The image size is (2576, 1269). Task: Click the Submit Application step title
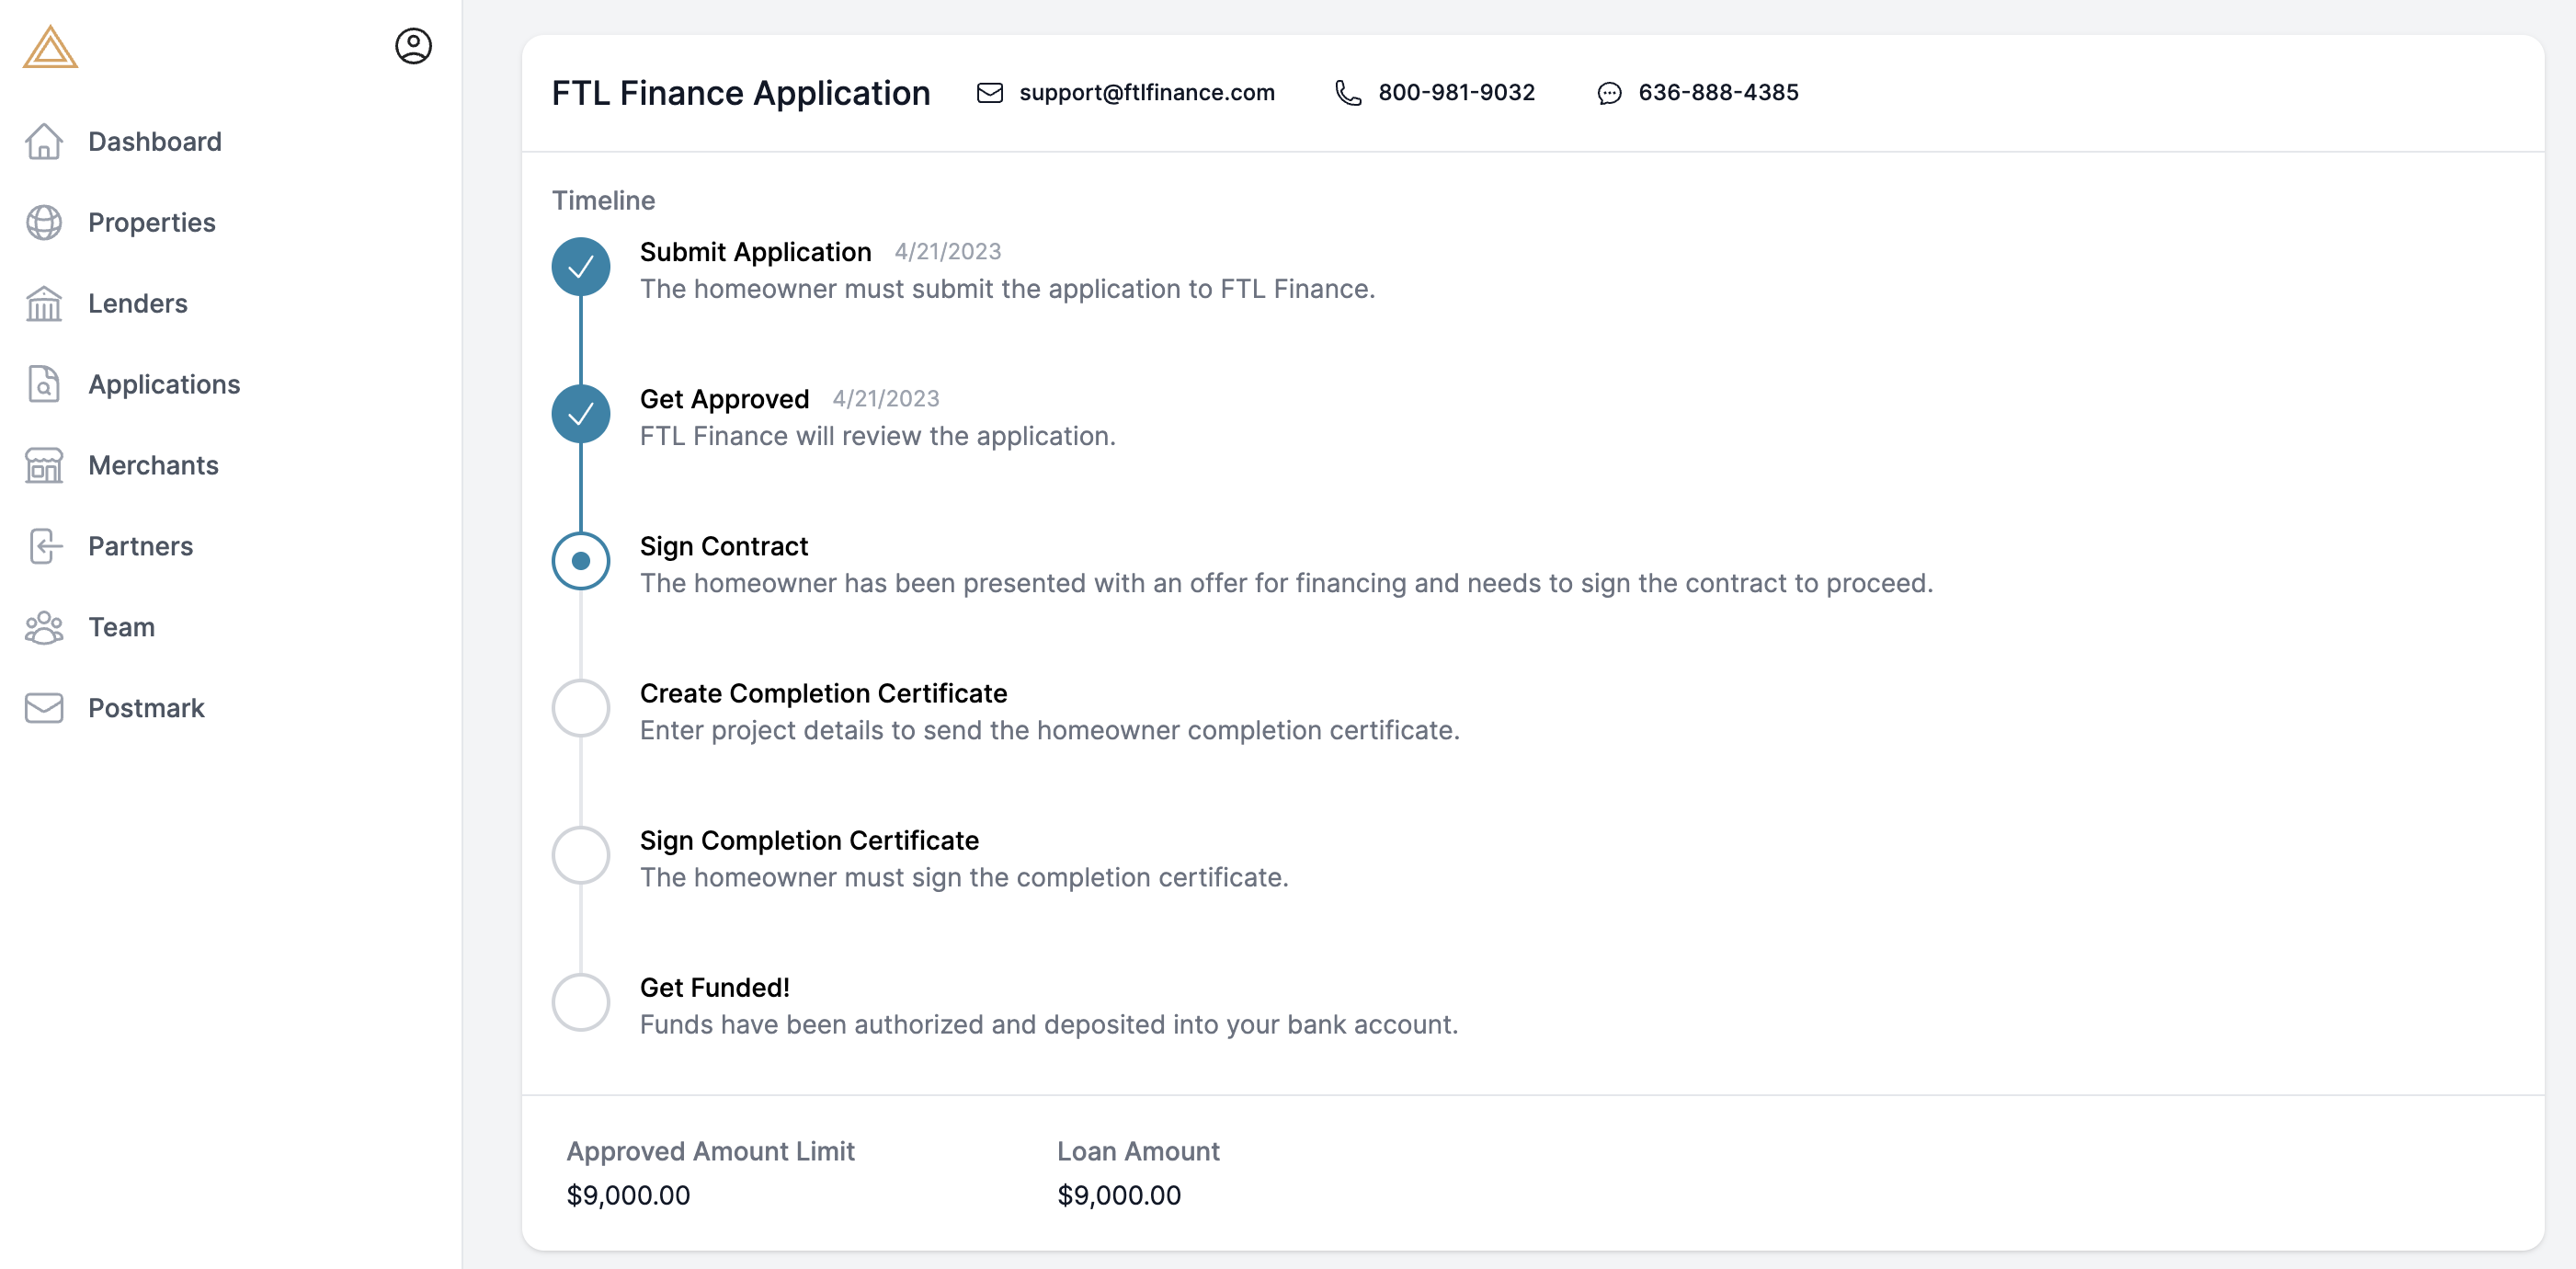point(755,253)
